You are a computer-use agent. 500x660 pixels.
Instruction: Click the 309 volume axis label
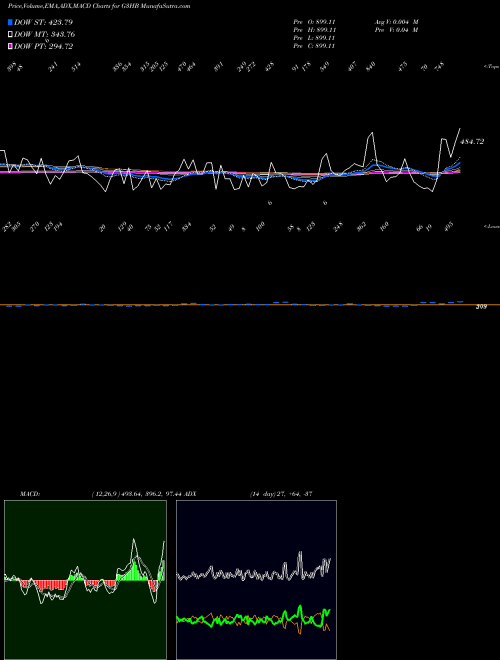(481, 307)
